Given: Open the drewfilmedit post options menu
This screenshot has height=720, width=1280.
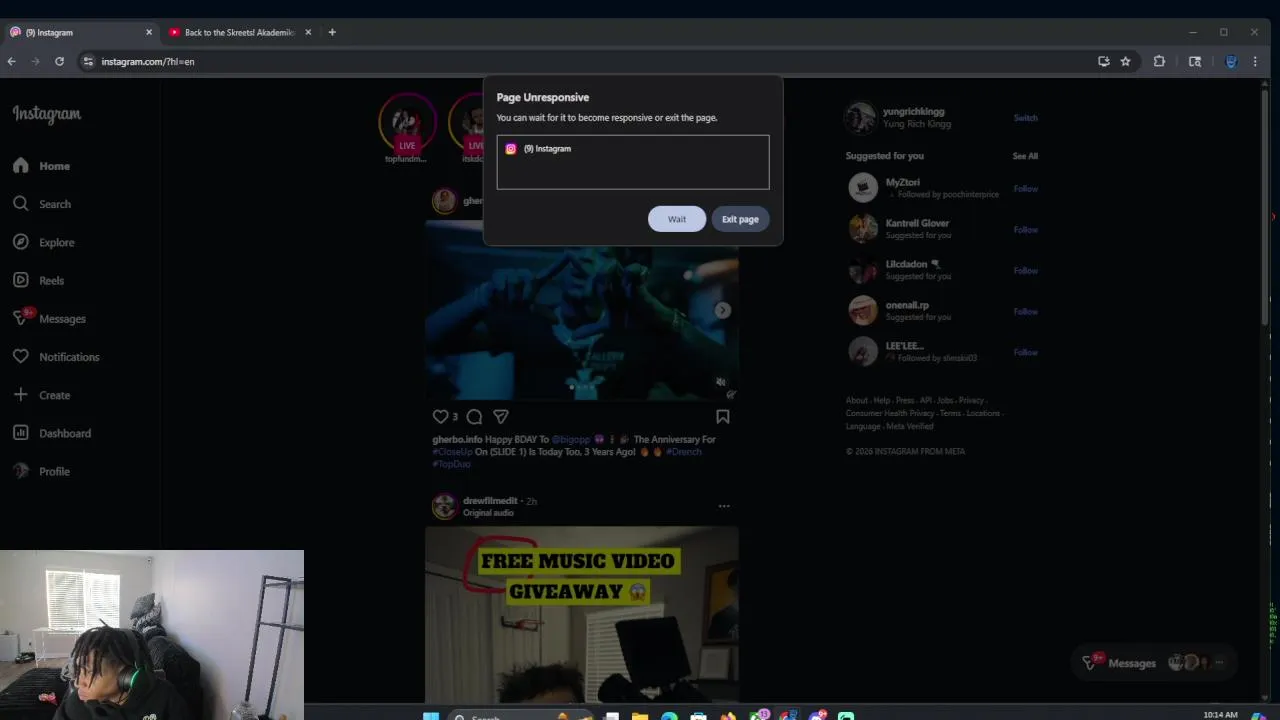Looking at the screenshot, I should [724, 506].
